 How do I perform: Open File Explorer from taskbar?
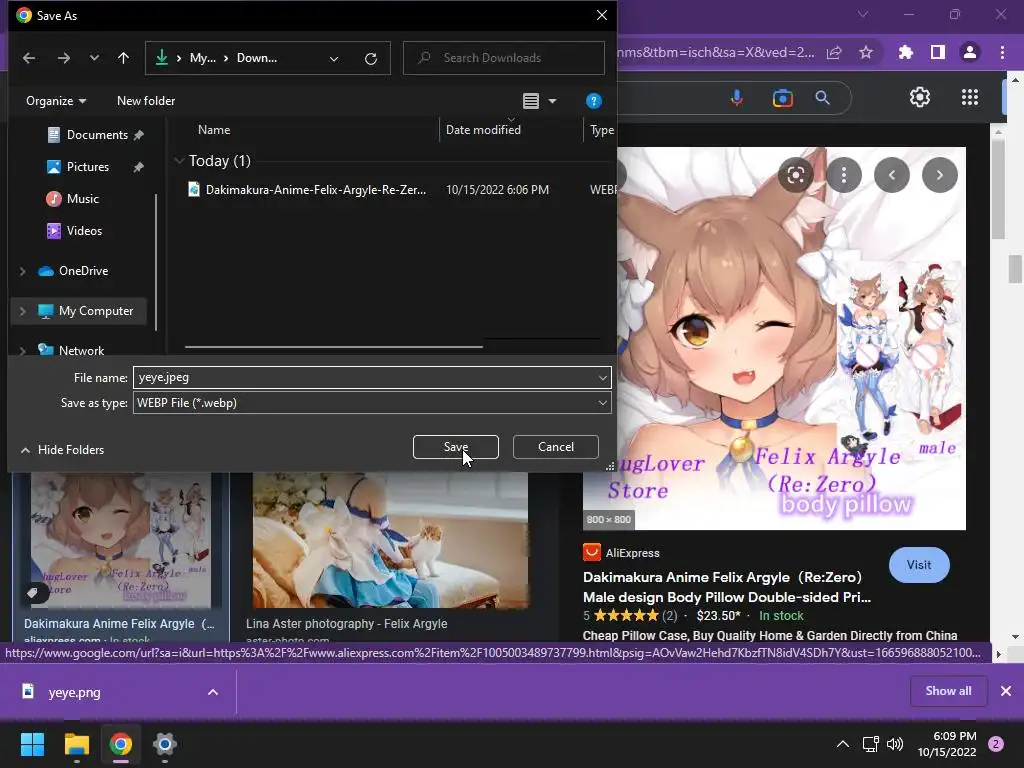point(76,744)
